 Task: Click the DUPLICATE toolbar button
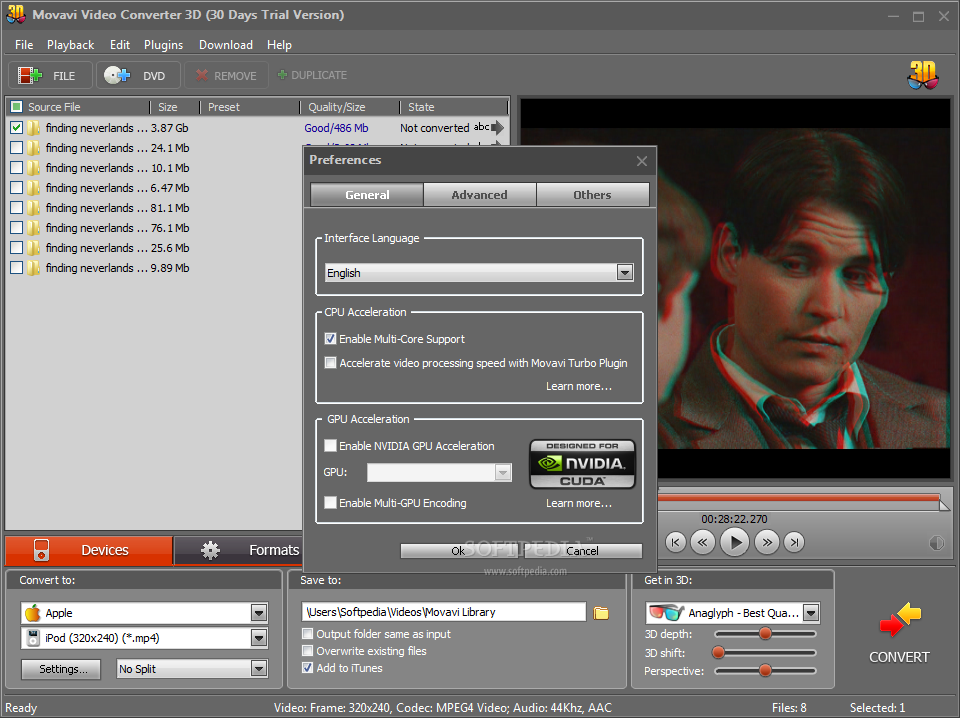pyautogui.click(x=312, y=75)
